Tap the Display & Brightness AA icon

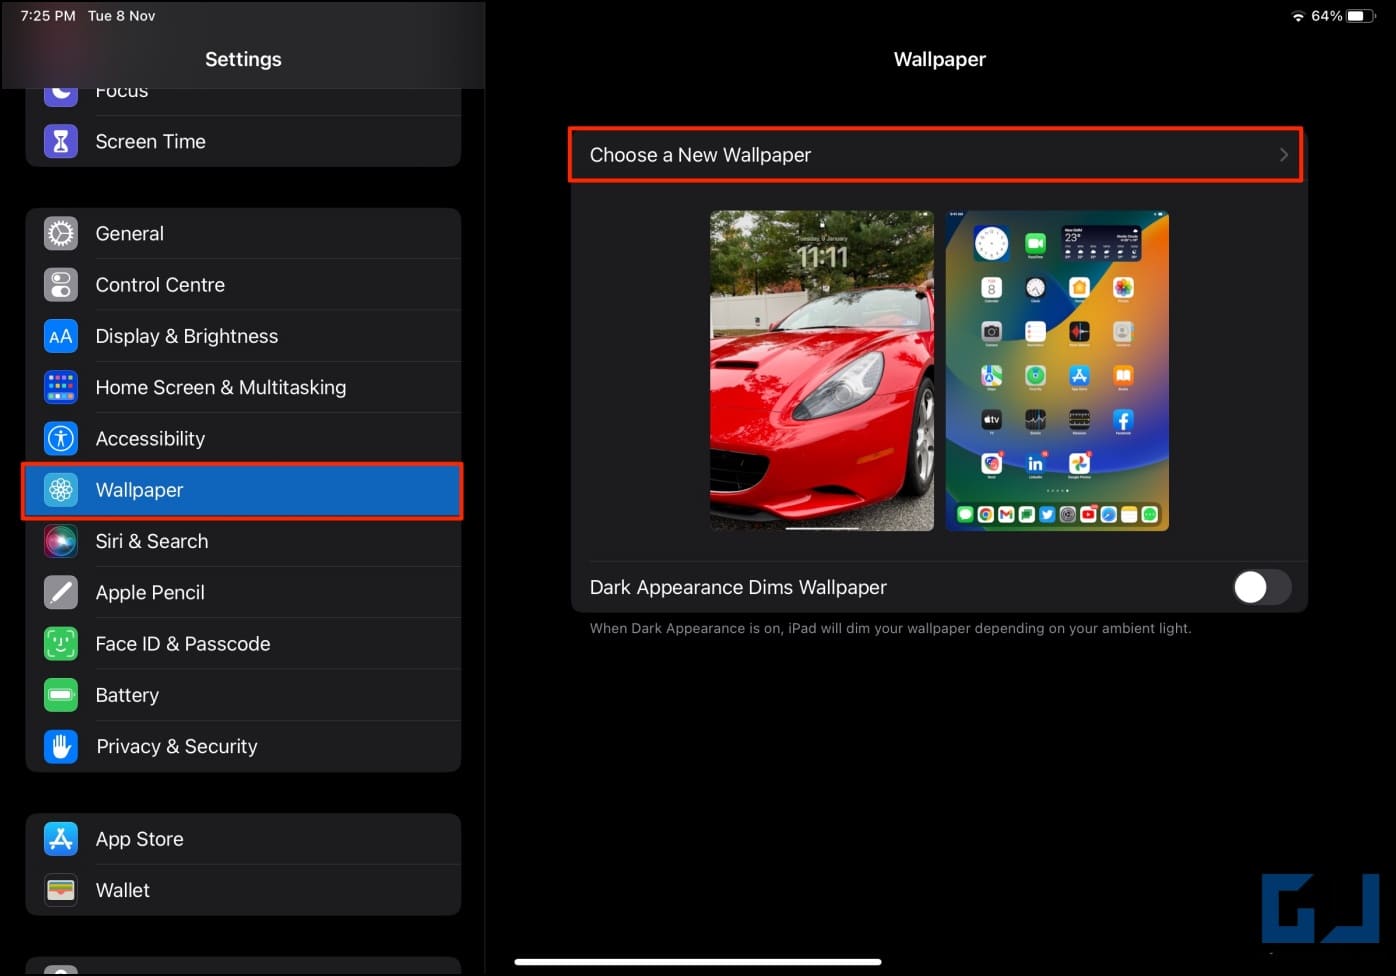click(x=61, y=336)
